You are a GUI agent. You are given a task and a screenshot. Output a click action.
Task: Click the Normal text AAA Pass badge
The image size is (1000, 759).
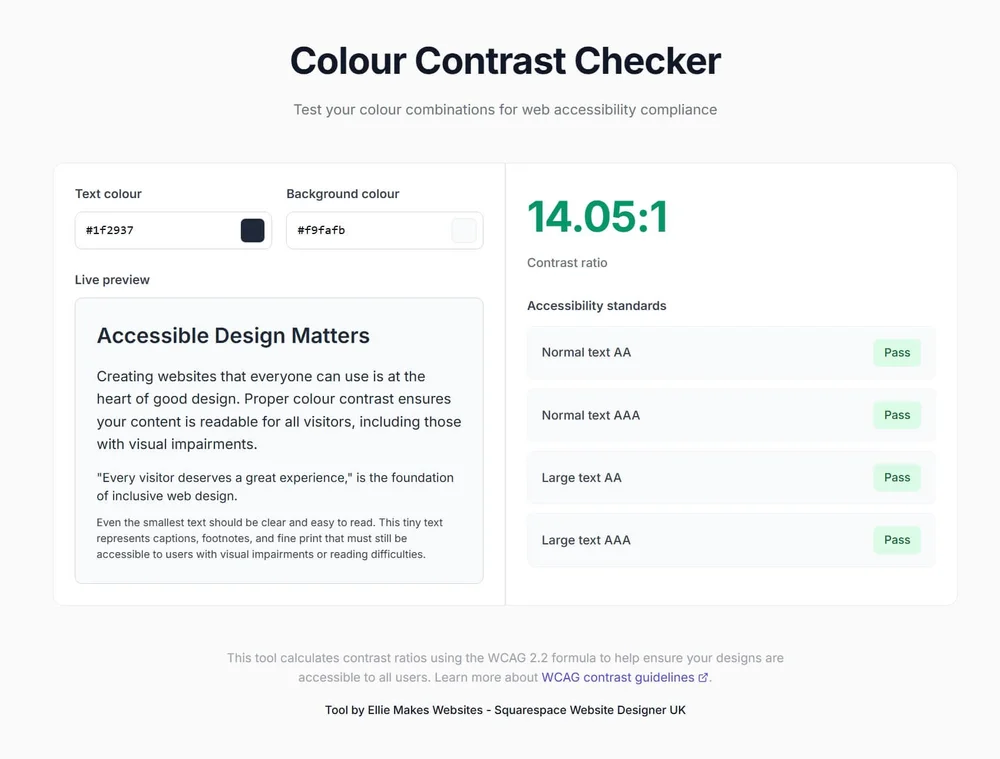897,415
